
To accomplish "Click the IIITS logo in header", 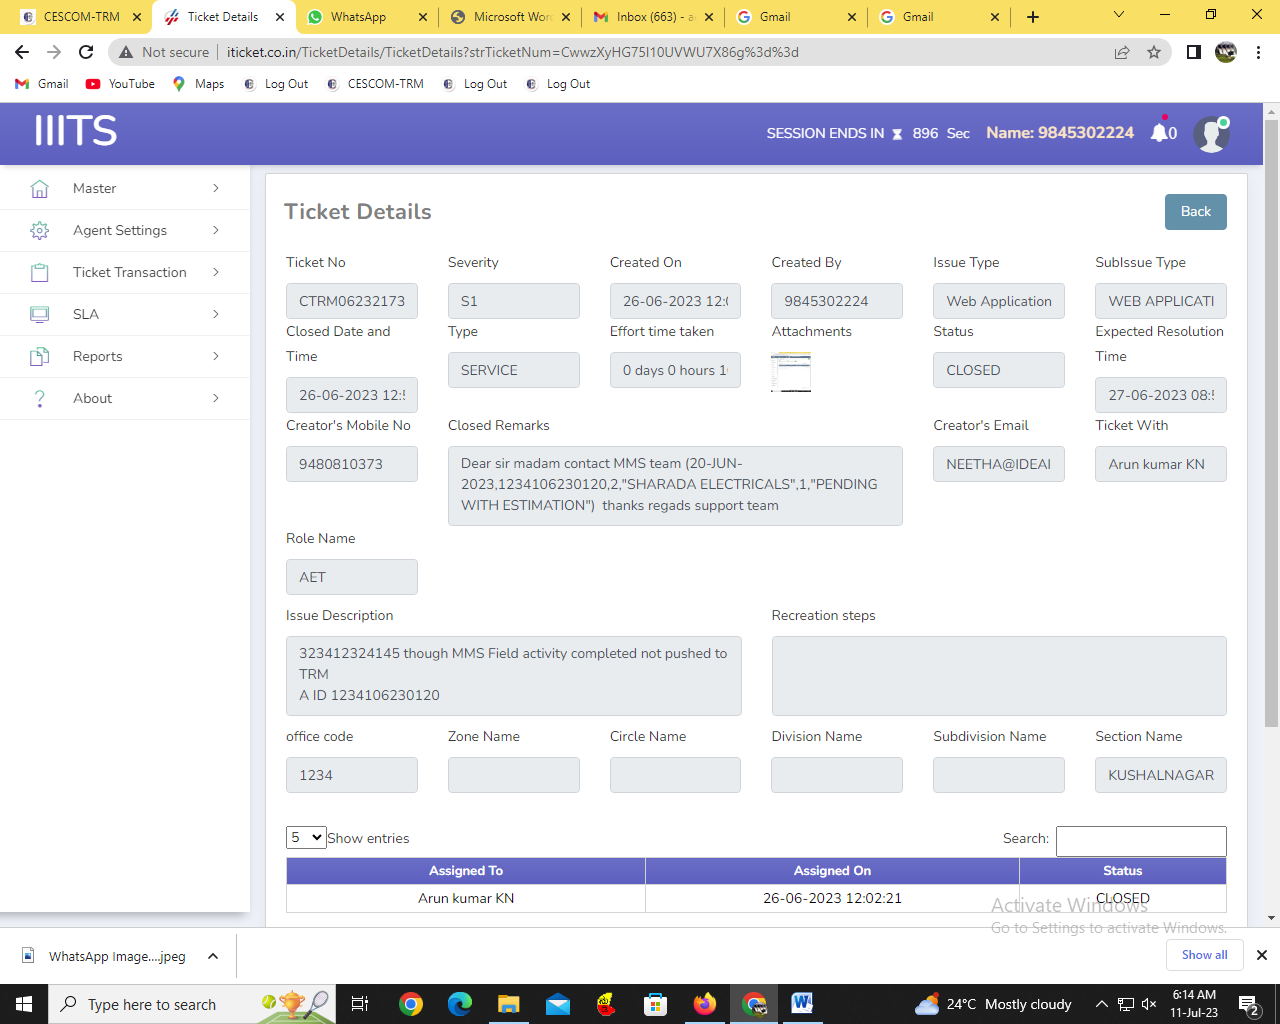I will click(76, 131).
